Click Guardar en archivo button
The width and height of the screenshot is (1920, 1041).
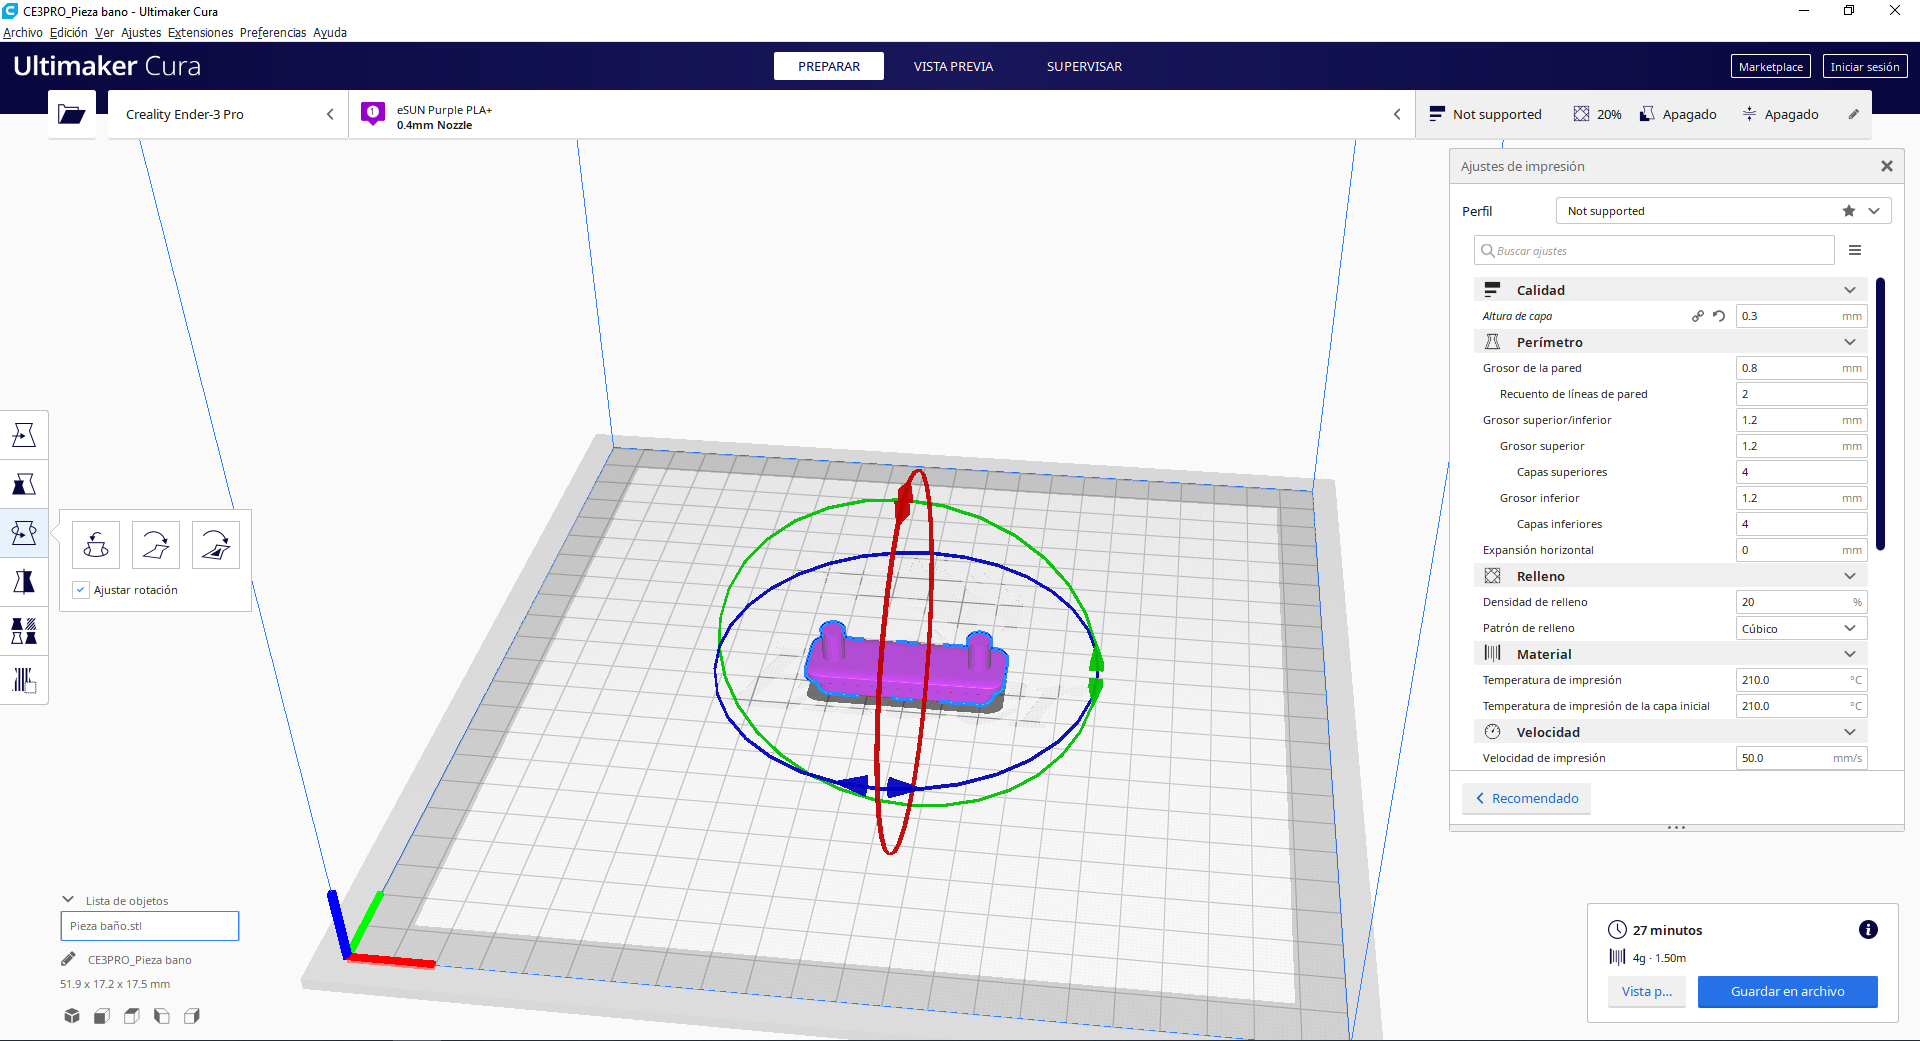pyautogui.click(x=1788, y=991)
